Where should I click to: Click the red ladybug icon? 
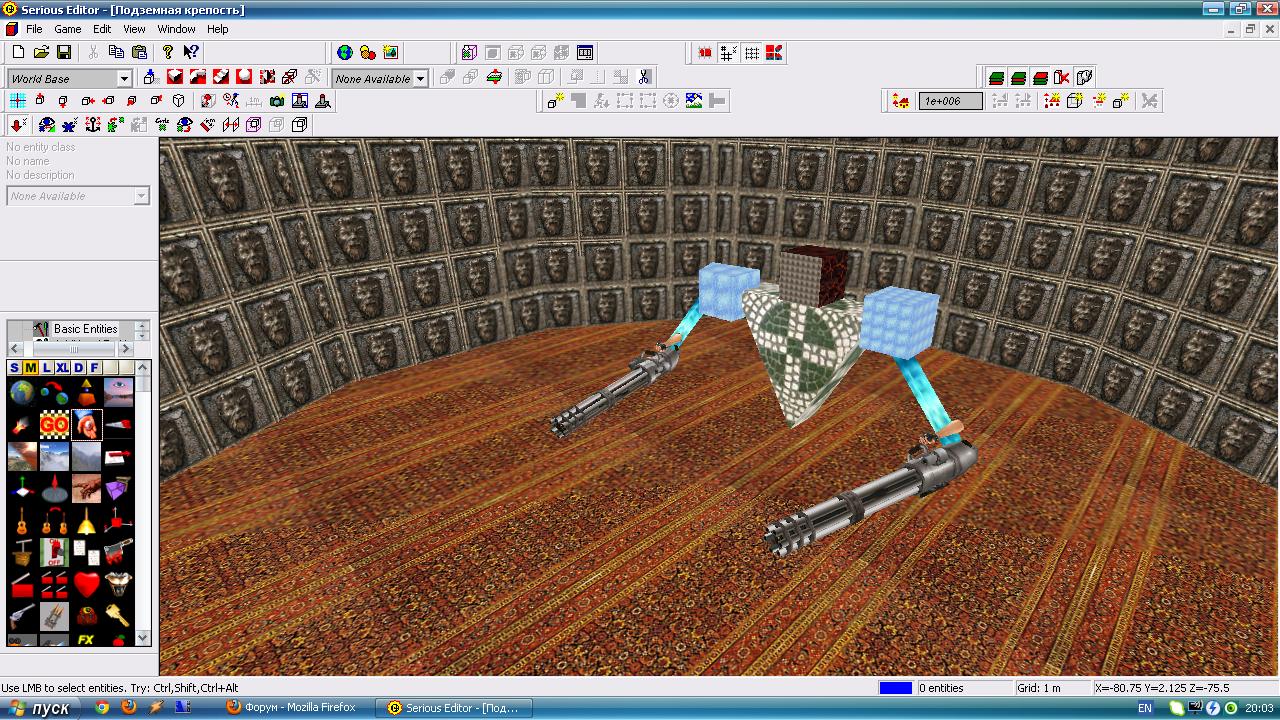point(705,52)
